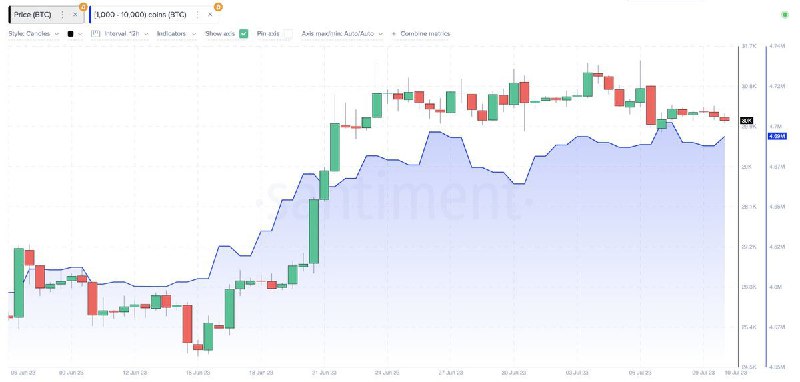Viewport: 800px width, 382px height.
Task: Open three-dot menu on coins (BTC) metric
Action: (x=197, y=15)
